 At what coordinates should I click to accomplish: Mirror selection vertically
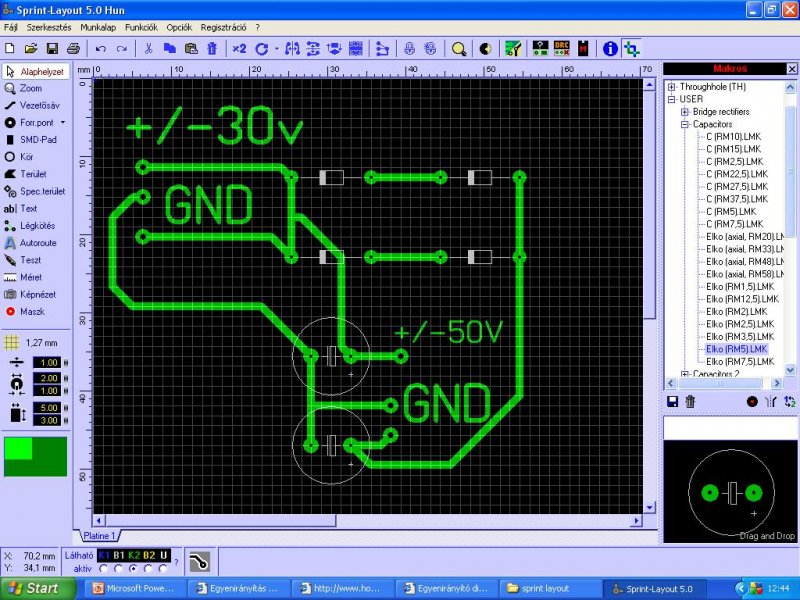pyautogui.click(x=313, y=49)
